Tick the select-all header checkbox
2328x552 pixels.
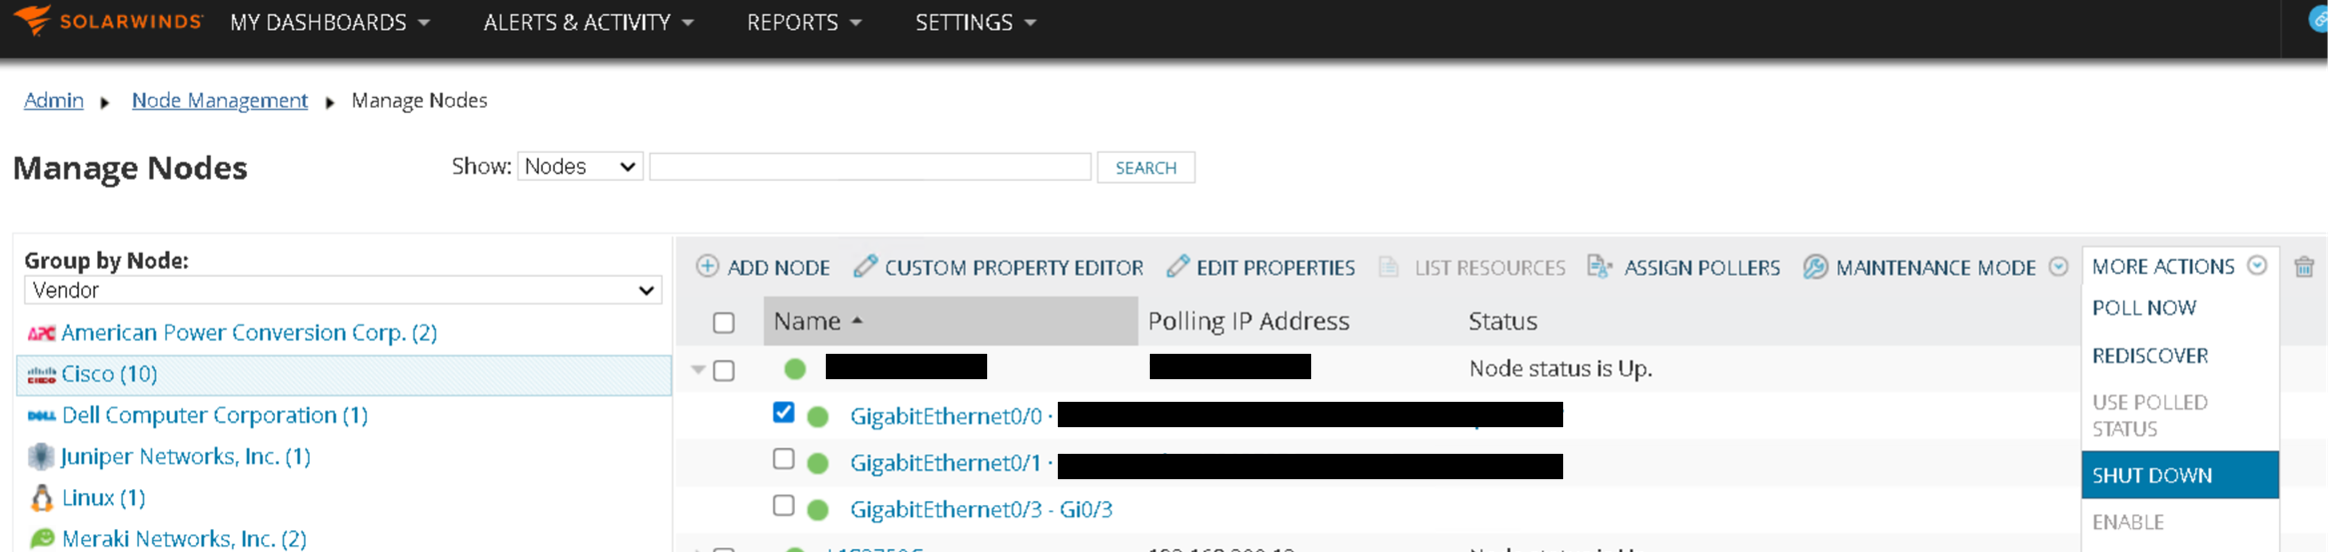724,322
